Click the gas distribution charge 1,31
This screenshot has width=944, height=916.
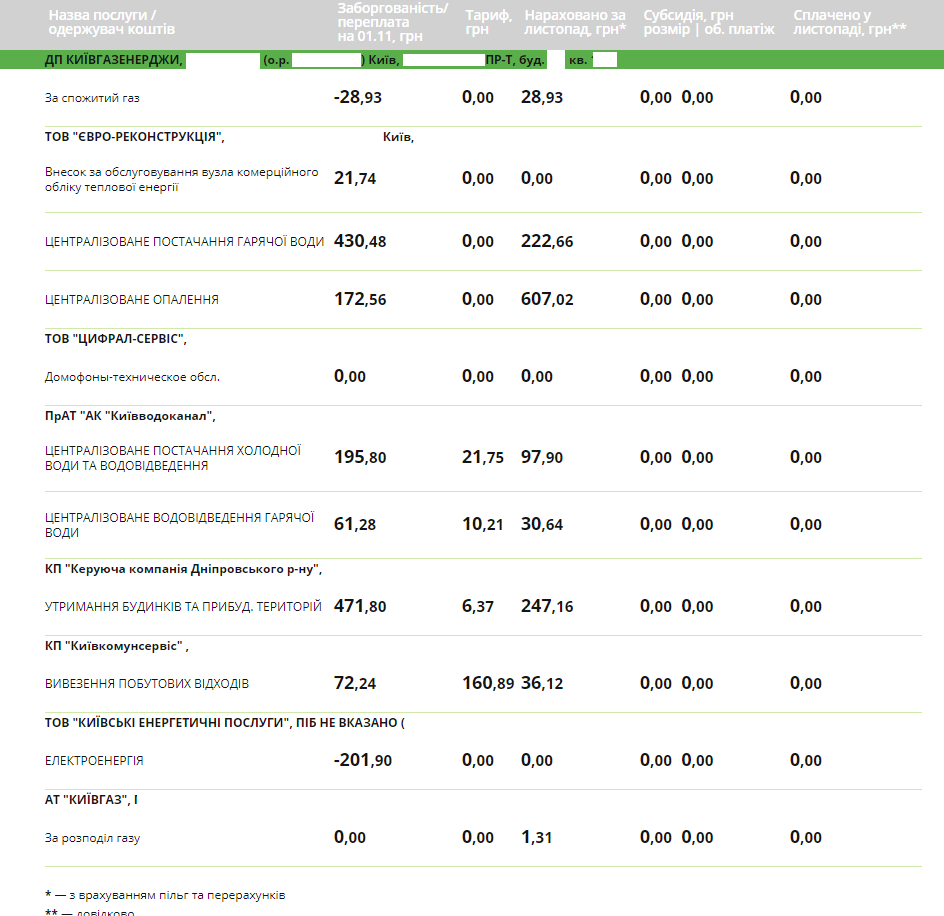536,837
